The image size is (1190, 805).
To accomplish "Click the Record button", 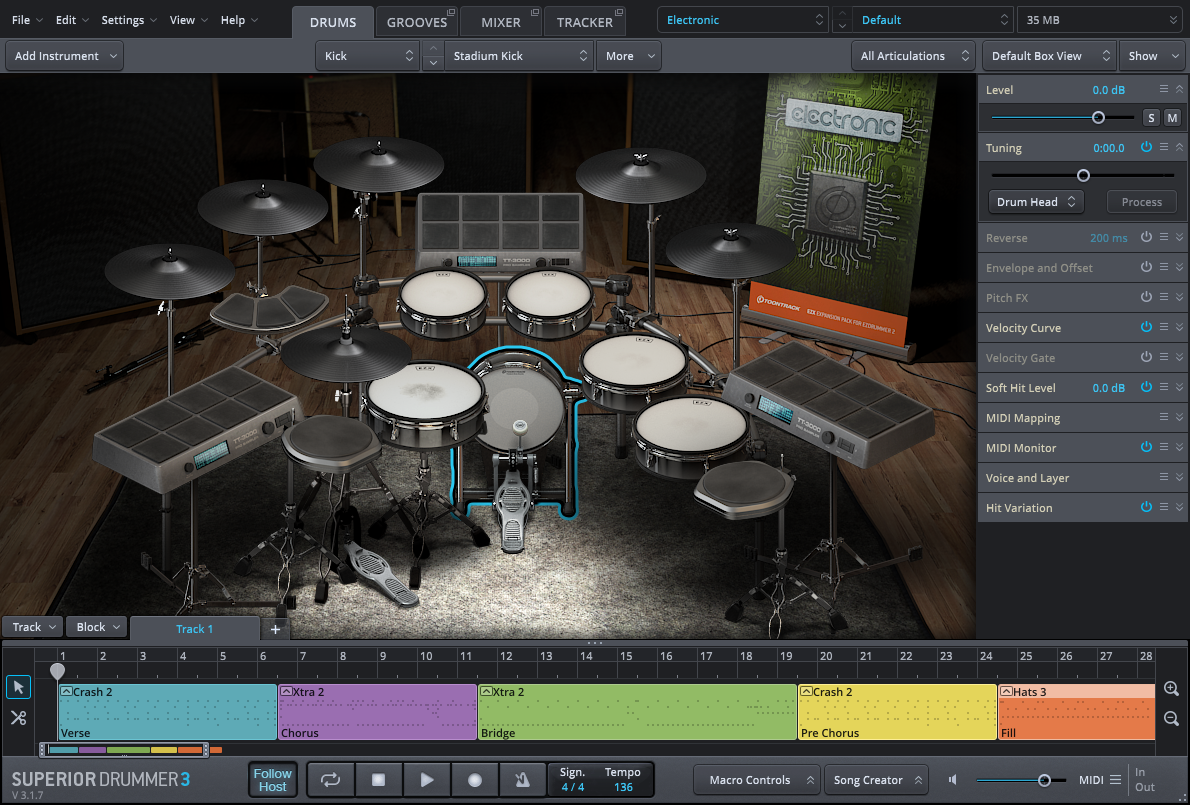I will 475,780.
